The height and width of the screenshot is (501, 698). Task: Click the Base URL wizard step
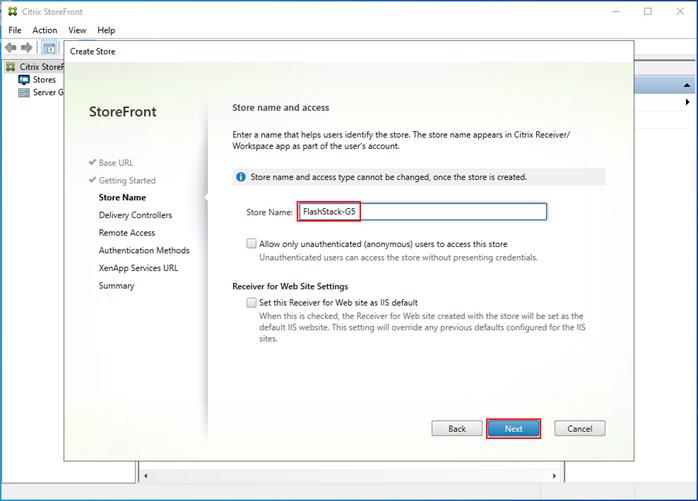coord(116,163)
